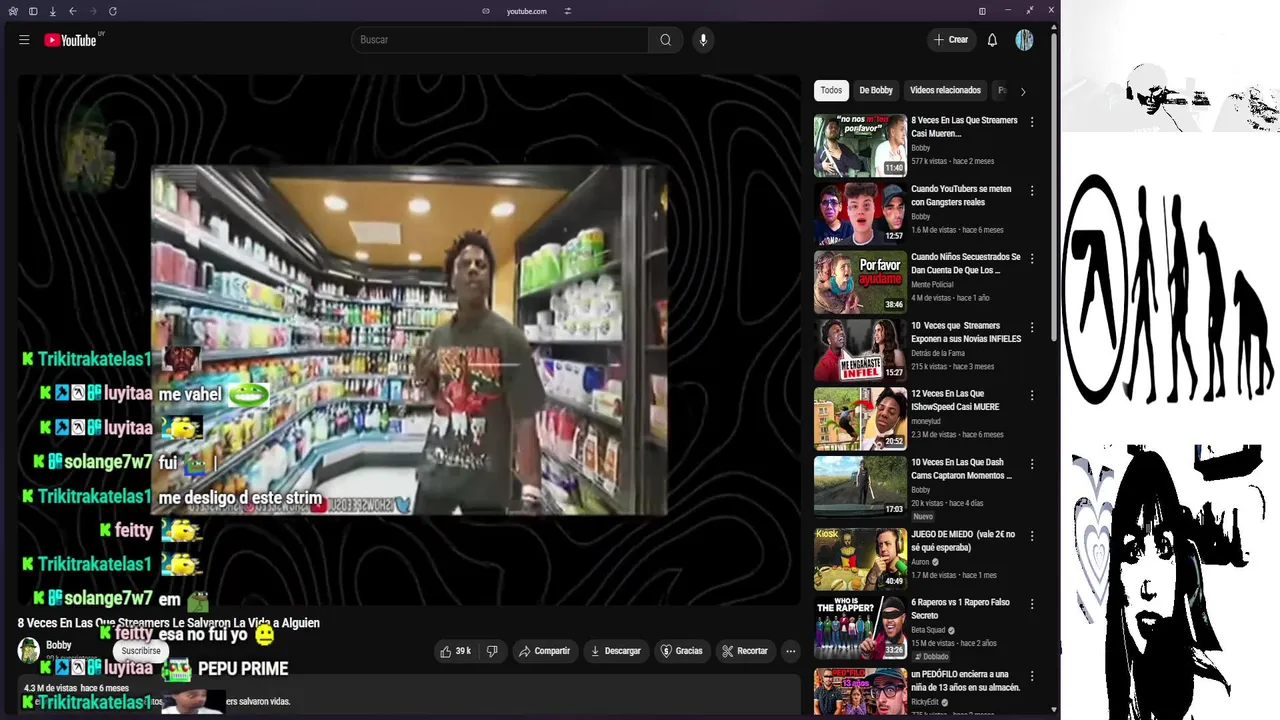Reload the page in the browser
Image resolution: width=1280 pixels, height=720 pixels.
pos(112,11)
